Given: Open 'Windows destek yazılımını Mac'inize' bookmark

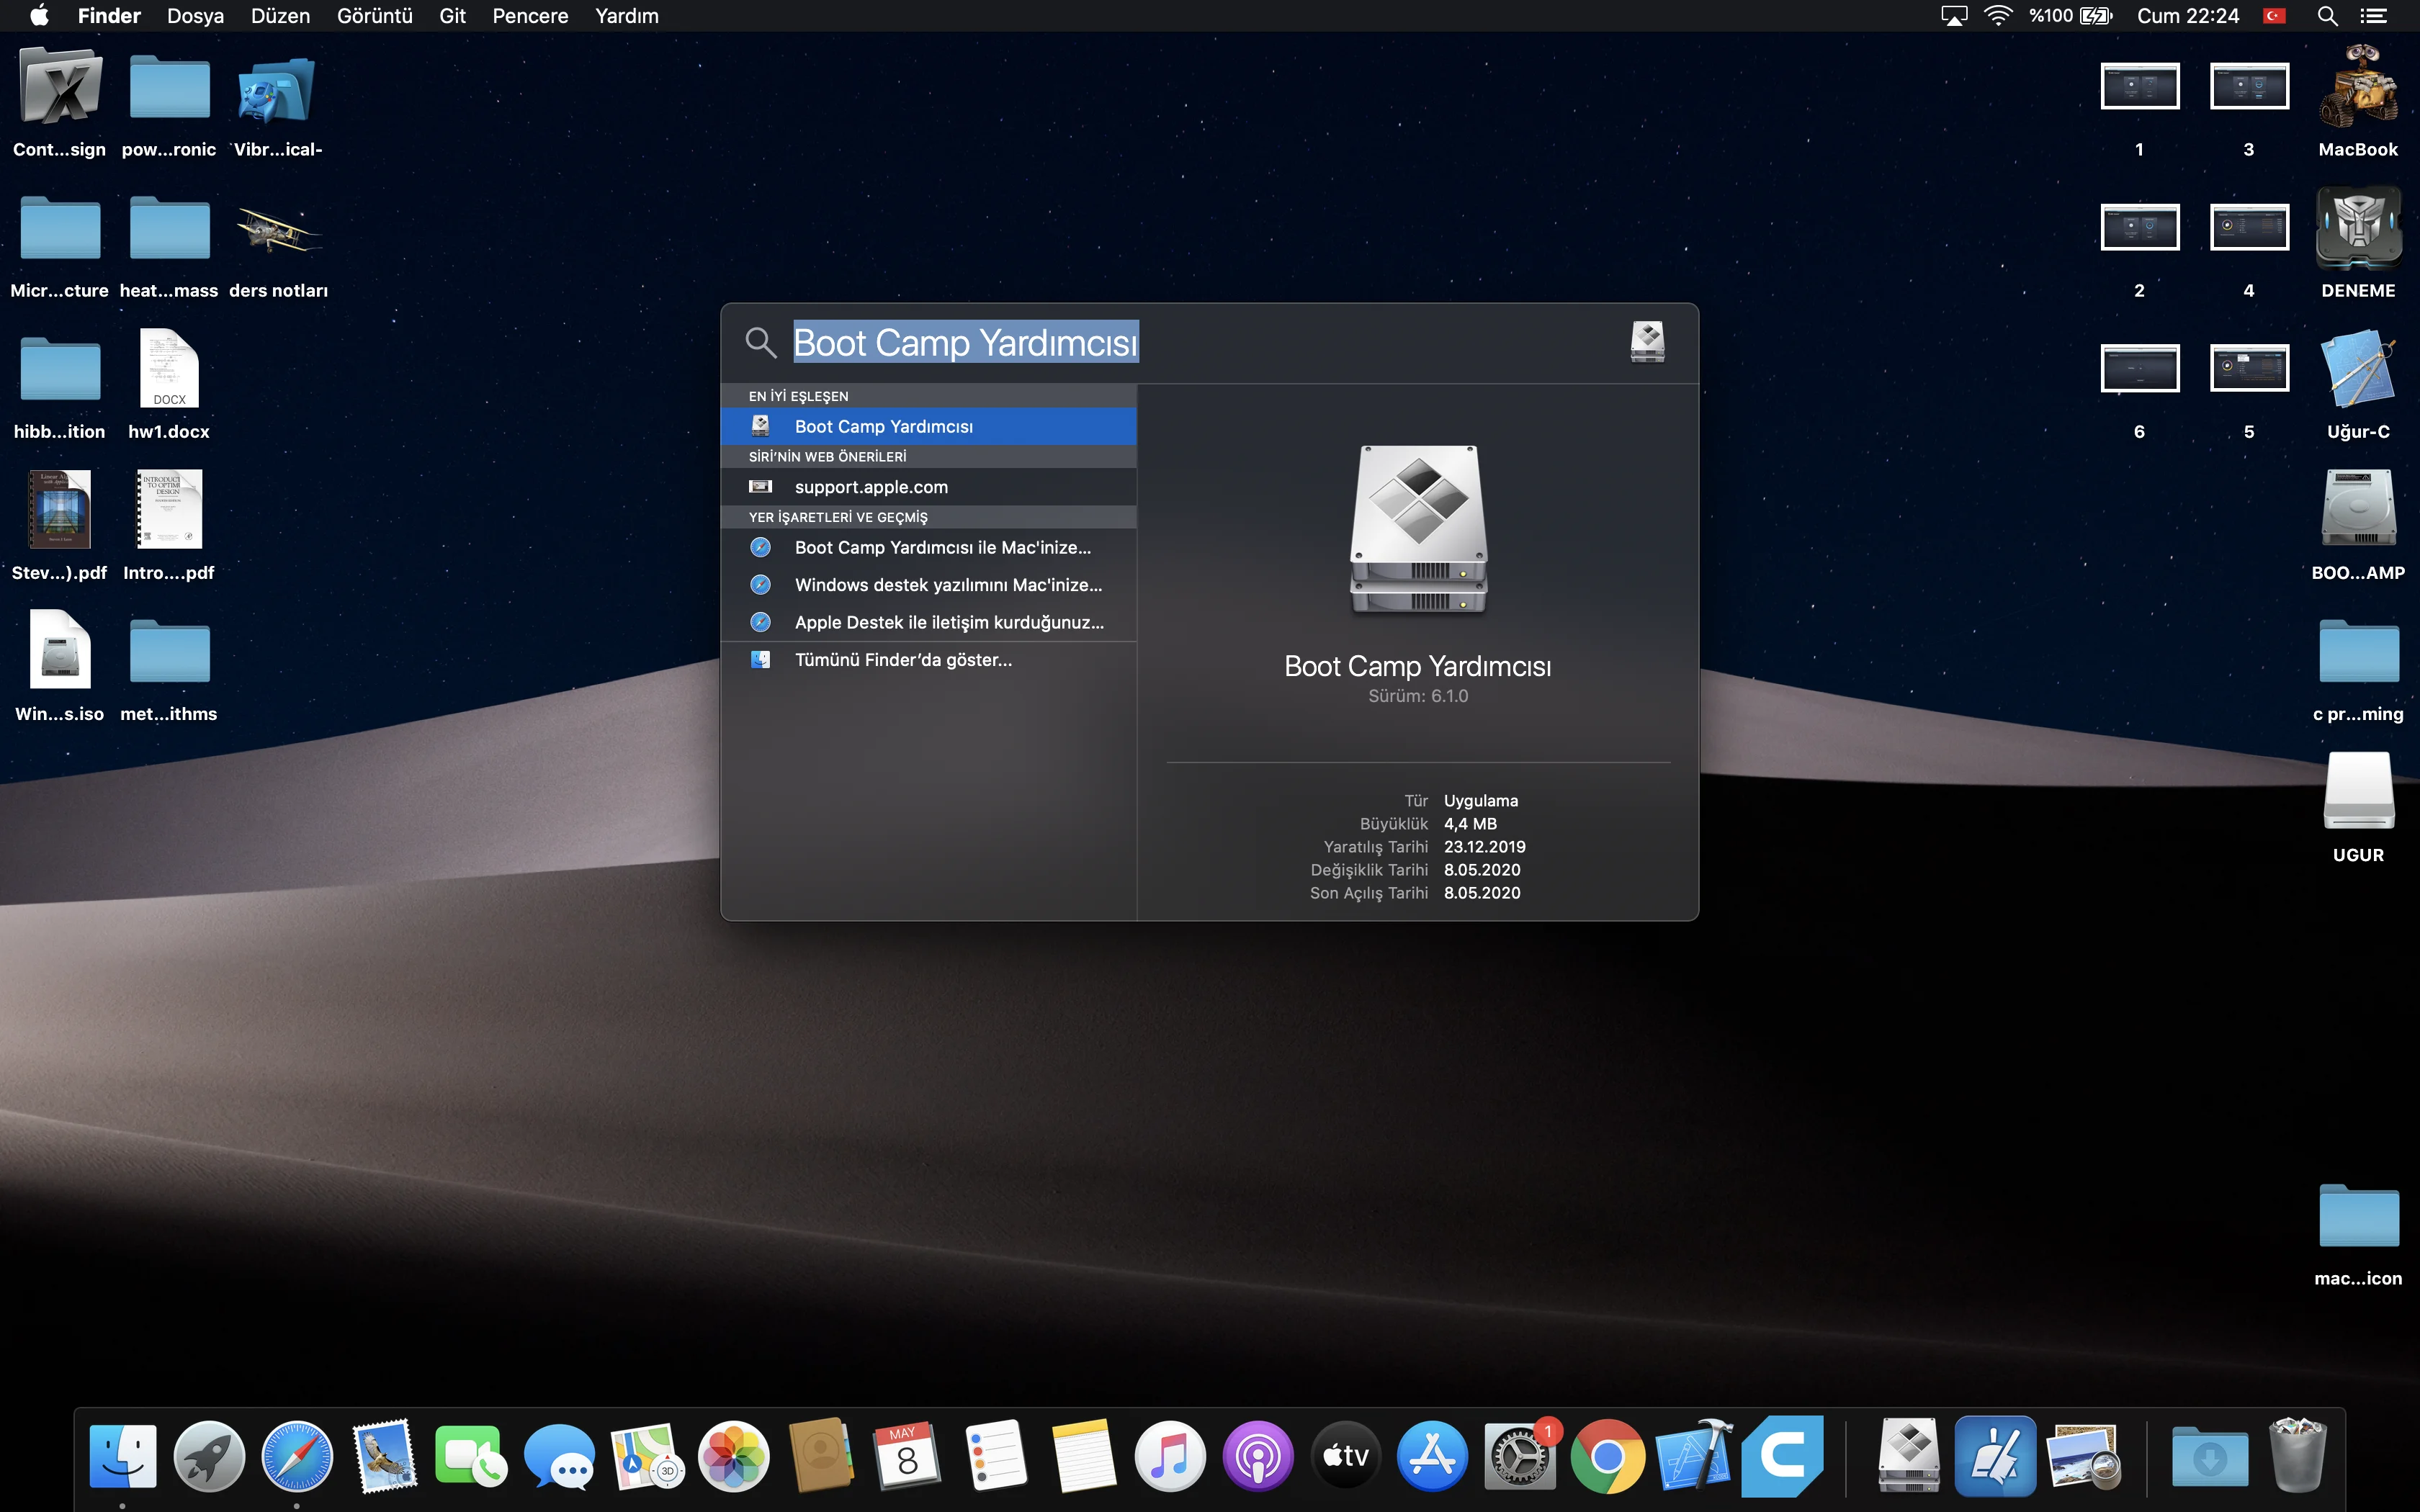Looking at the screenshot, I should click(x=947, y=585).
